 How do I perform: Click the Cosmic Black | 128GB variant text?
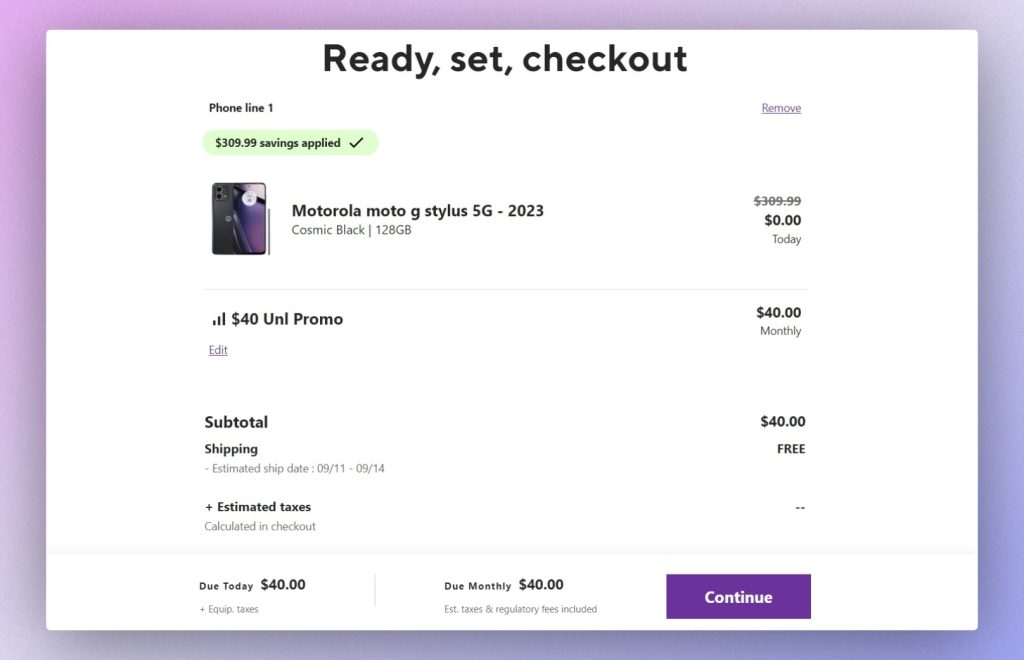351,230
